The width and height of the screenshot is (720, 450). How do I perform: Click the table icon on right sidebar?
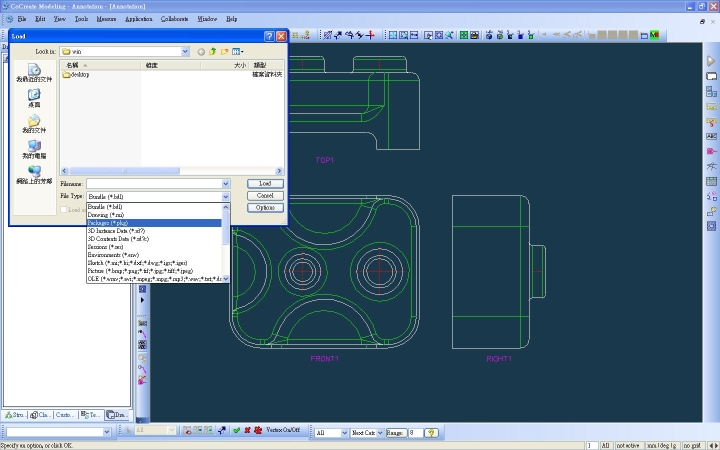pos(711,182)
